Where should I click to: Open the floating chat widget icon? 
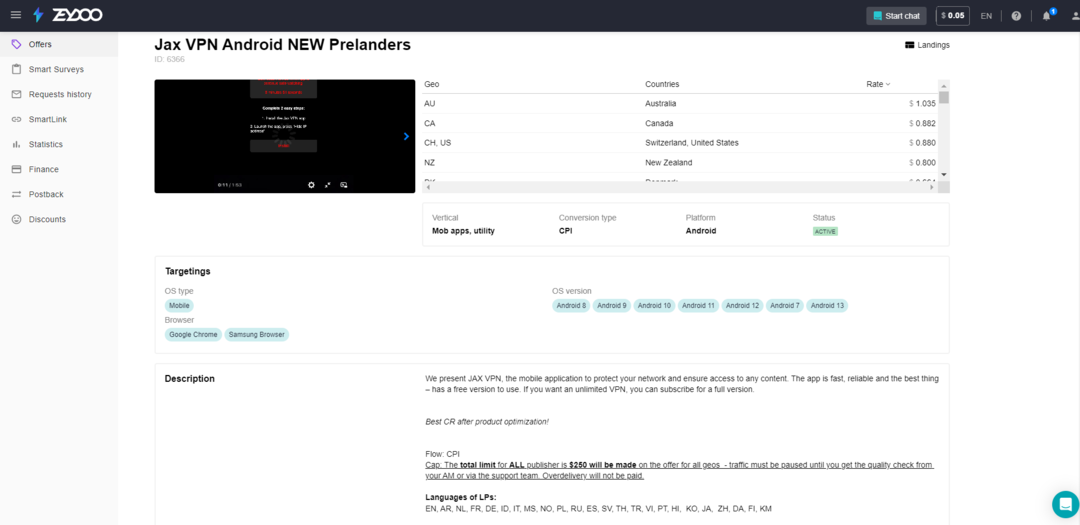1066,504
